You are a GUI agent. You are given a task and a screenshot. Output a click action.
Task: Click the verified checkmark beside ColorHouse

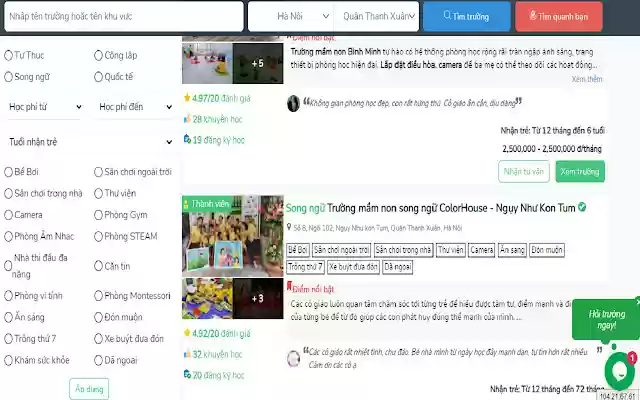[x=582, y=207]
